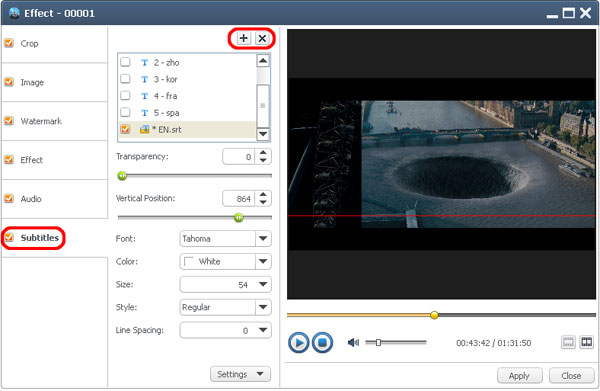Click the Transparency slider handle
The width and height of the screenshot is (600, 391).
pyautogui.click(x=122, y=176)
